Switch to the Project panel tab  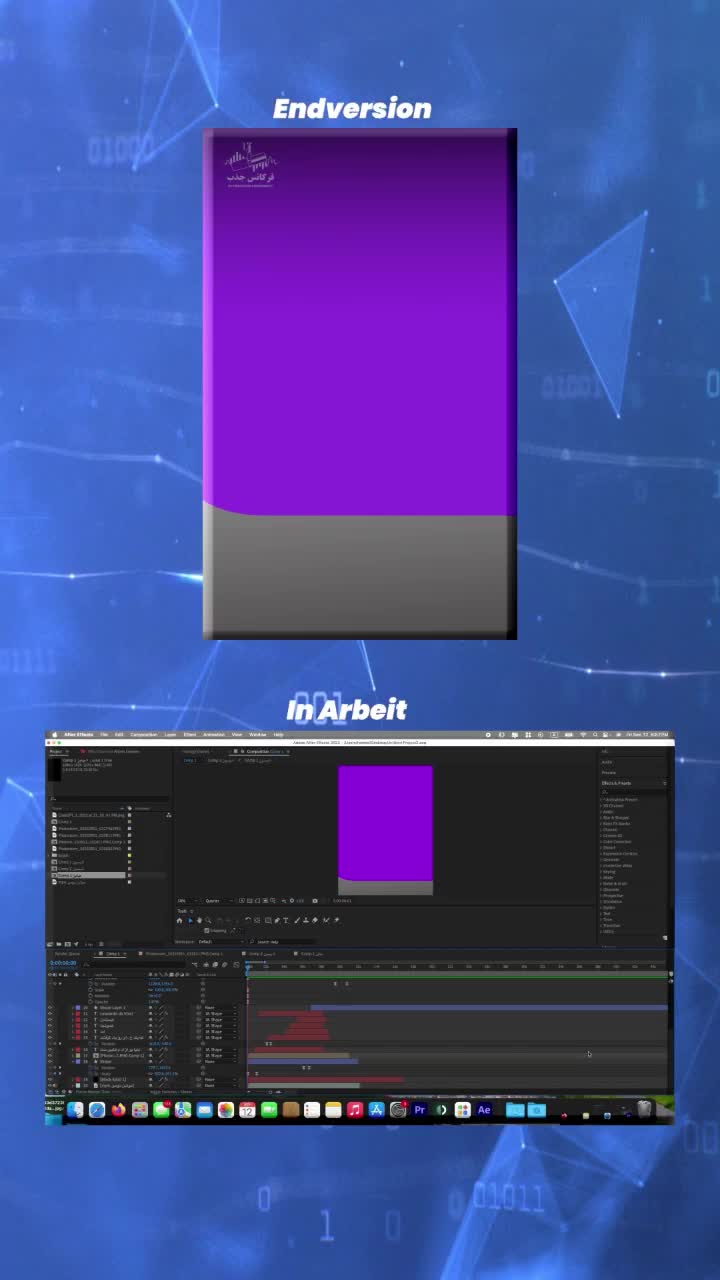55,751
